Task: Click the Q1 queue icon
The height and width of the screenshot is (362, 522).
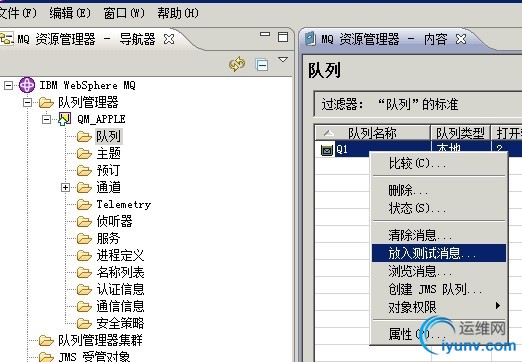Action: pyautogui.click(x=327, y=150)
